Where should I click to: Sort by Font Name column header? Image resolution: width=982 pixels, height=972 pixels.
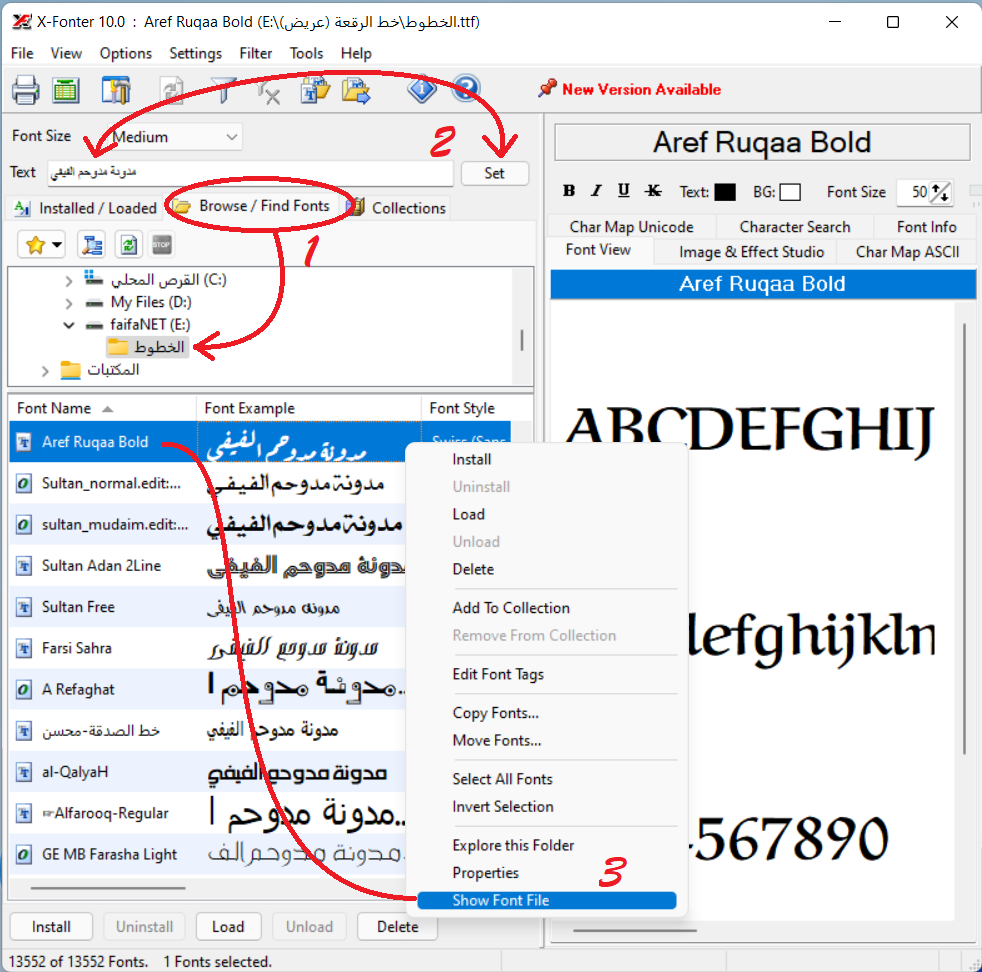pyautogui.click(x=103, y=408)
